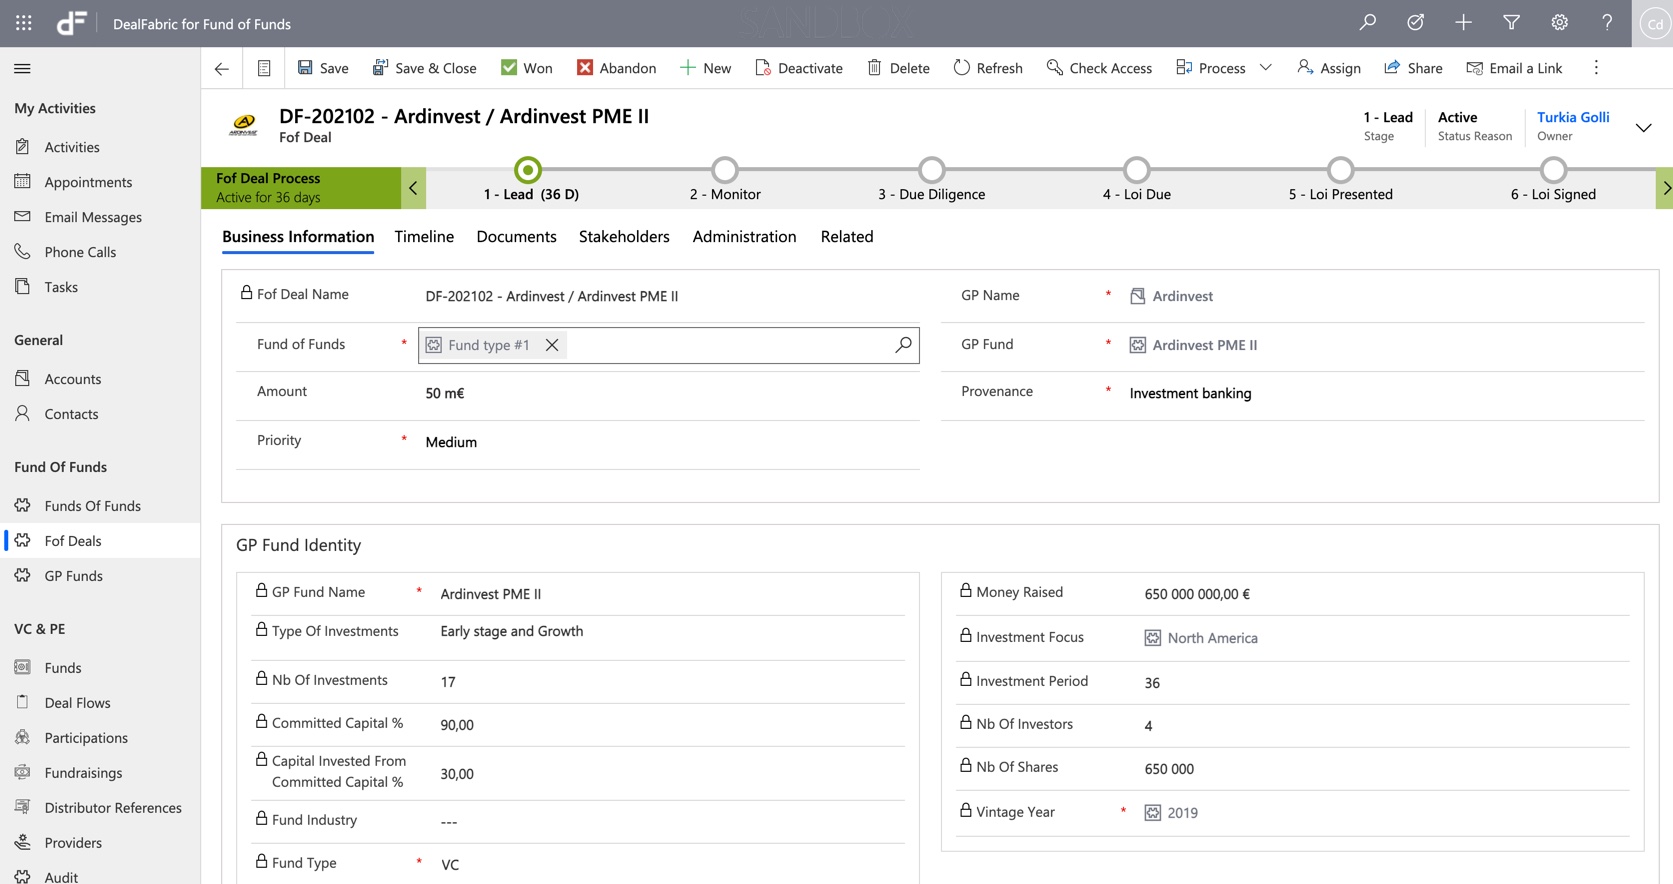The width and height of the screenshot is (1673, 884).
Task: Open the Provenance Investment banking dropdown
Action: (1383, 393)
